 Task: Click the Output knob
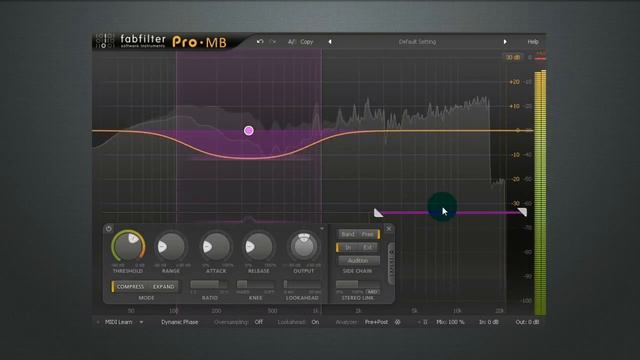click(x=304, y=247)
